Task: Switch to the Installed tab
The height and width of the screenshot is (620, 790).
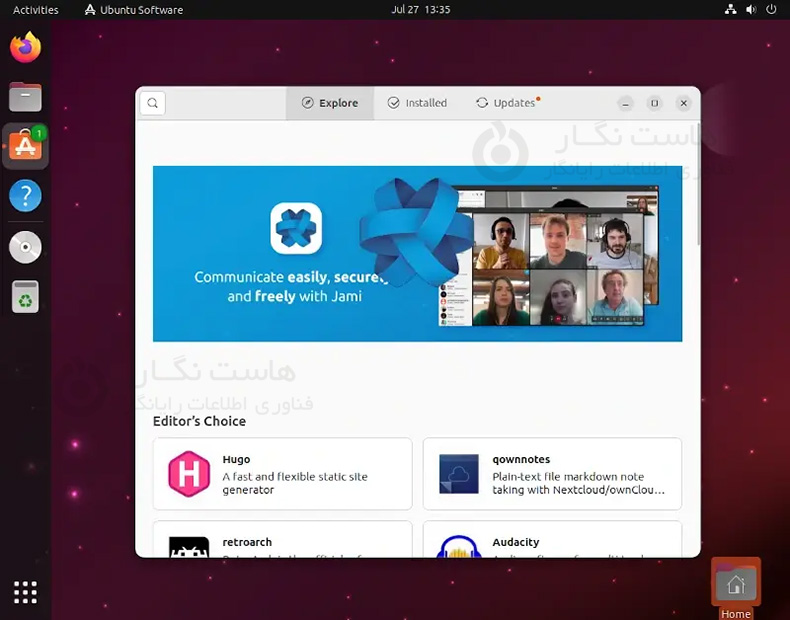Action: tap(417, 103)
